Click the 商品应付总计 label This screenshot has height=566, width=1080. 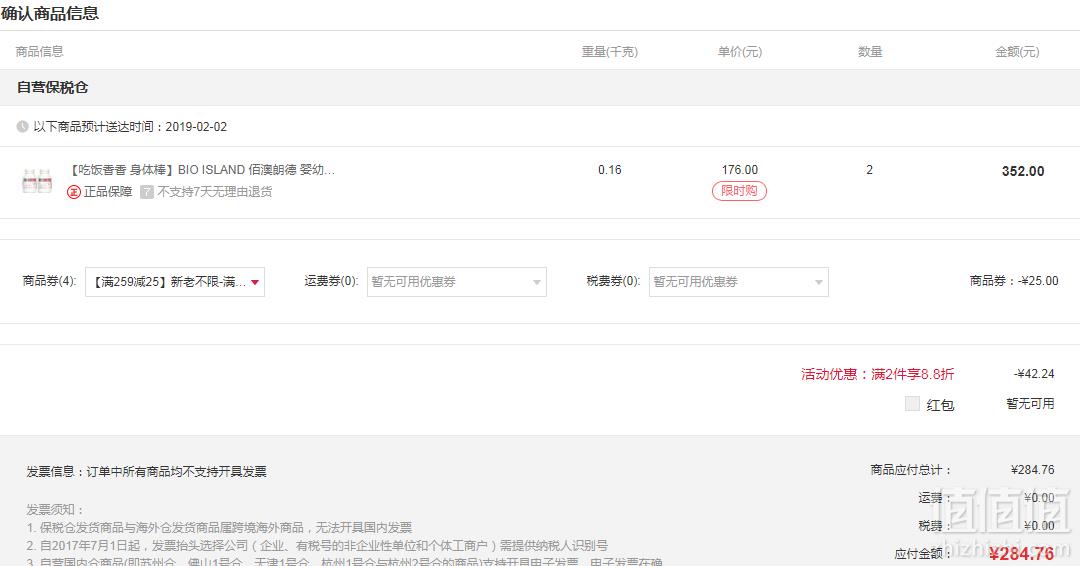tap(911, 470)
